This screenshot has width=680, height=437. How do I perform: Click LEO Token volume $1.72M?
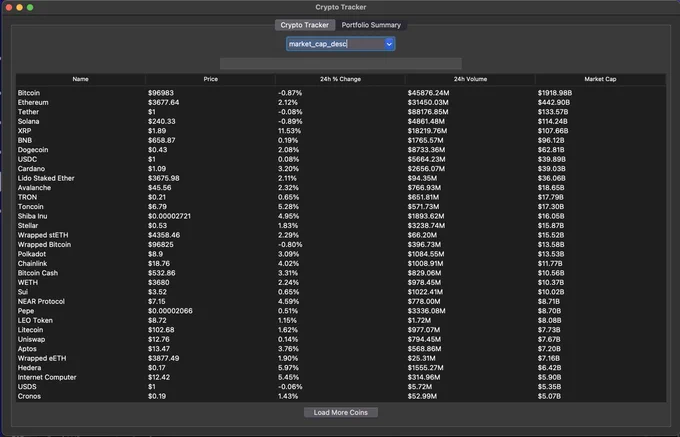click(419, 320)
